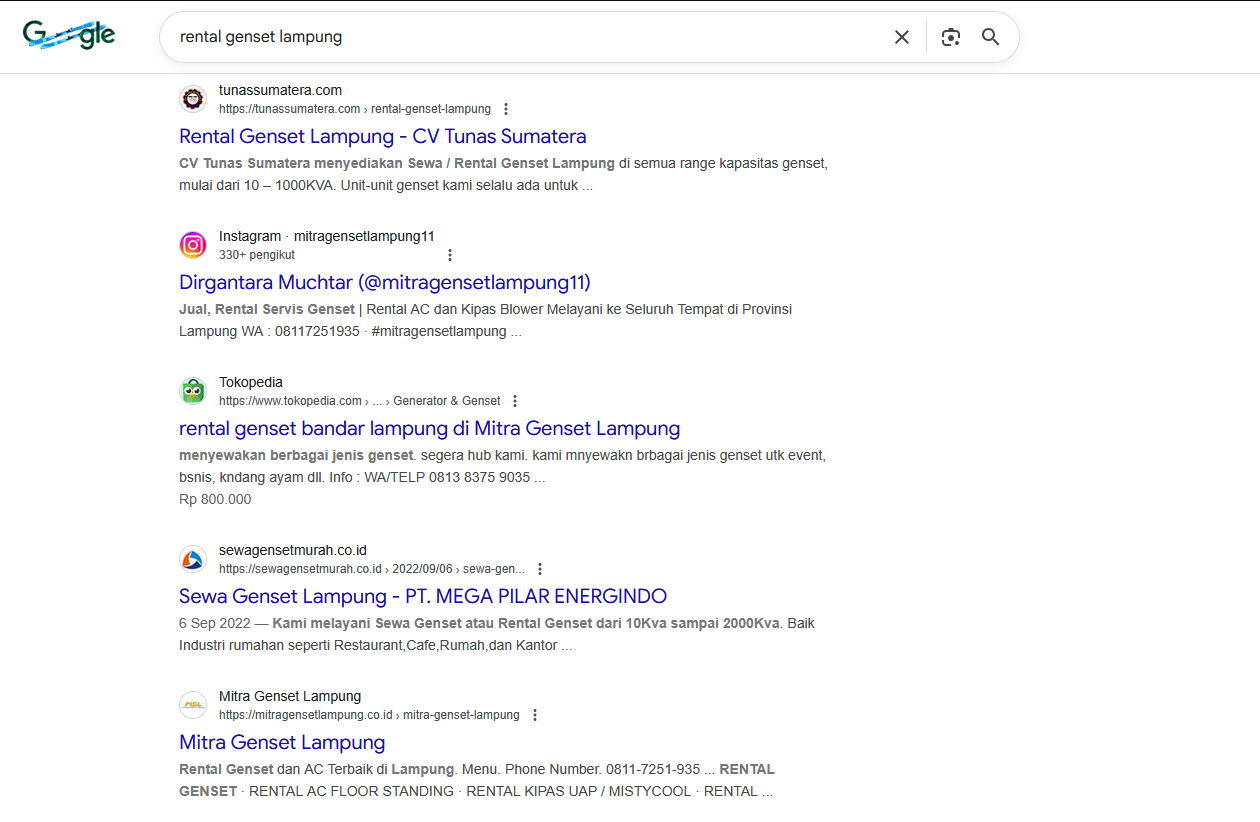Open Rental Genset Lampung - CV Tunas Sumatera
Viewport: 1260px width, 822px height.
pyautogui.click(x=382, y=136)
